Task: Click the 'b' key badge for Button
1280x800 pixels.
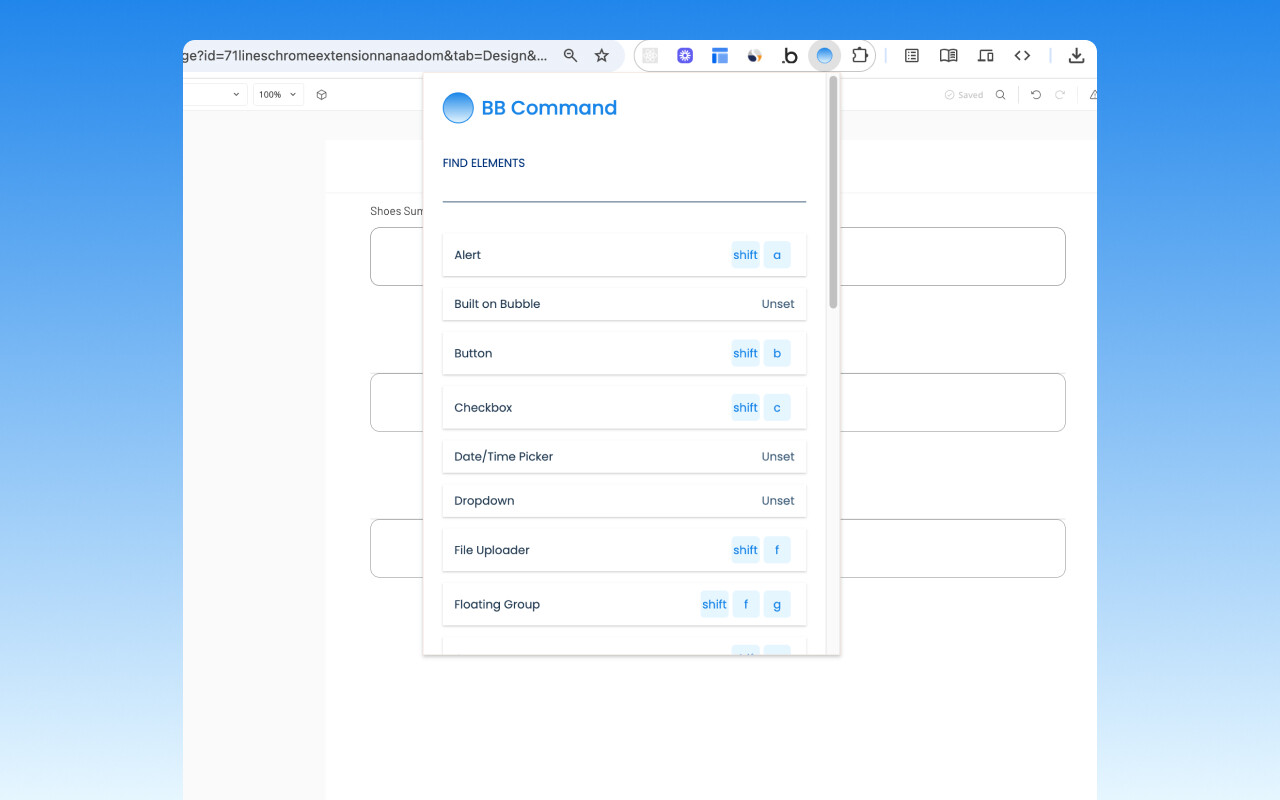Action: pos(777,353)
